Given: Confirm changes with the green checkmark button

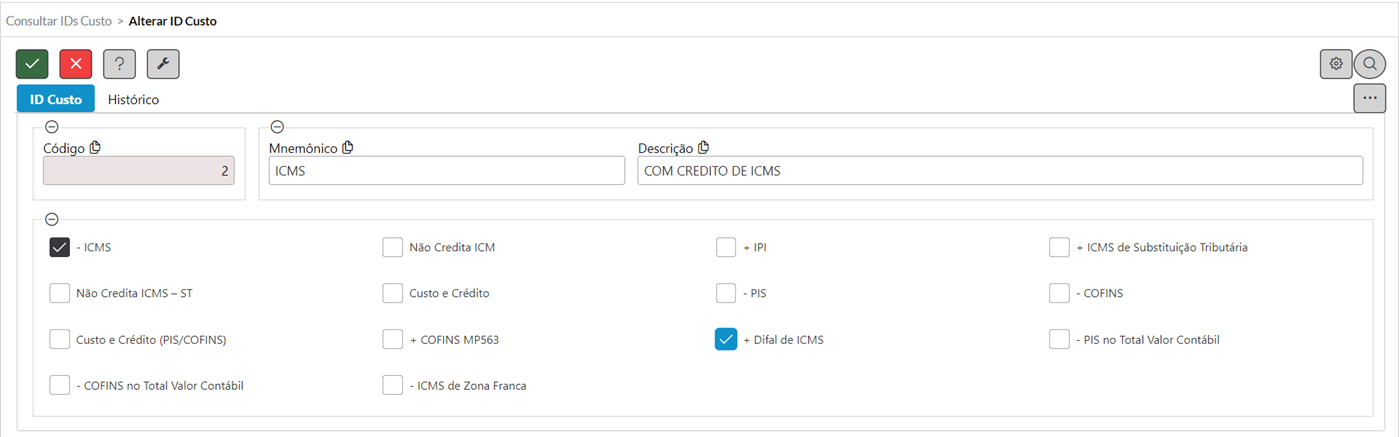Looking at the screenshot, I should [x=32, y=64].
